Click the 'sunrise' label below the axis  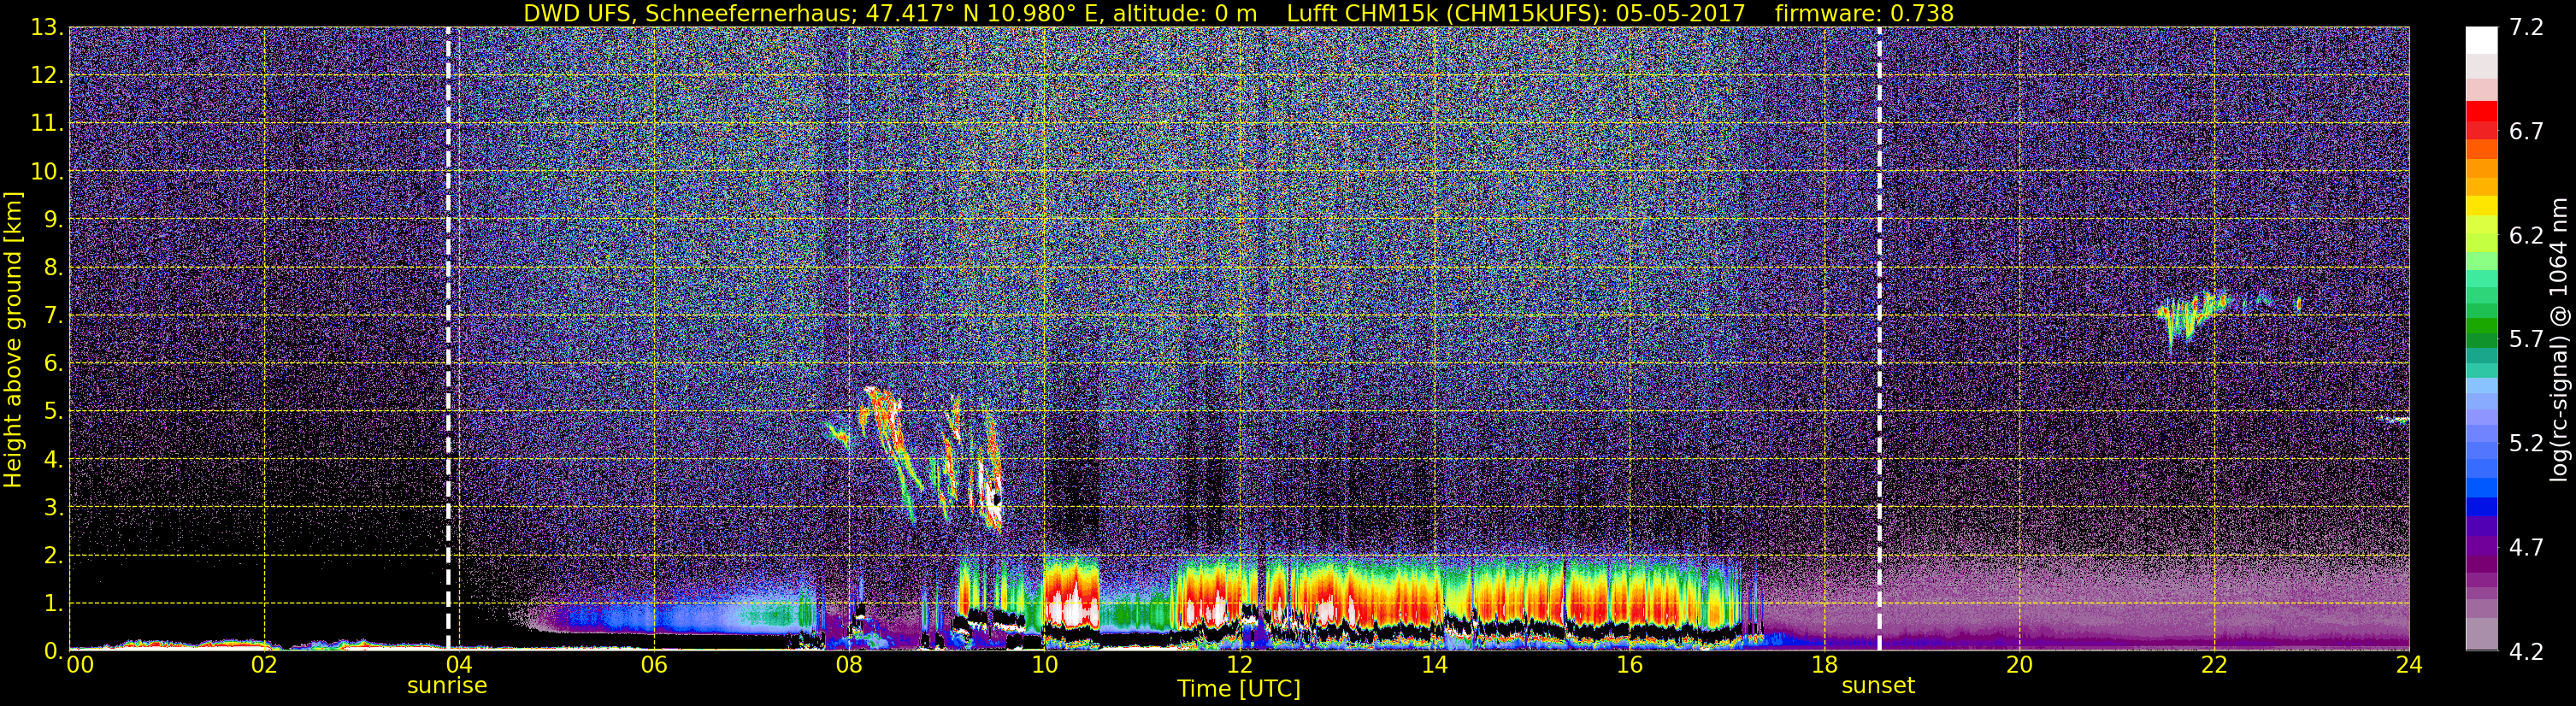click(x=447, y=686)
